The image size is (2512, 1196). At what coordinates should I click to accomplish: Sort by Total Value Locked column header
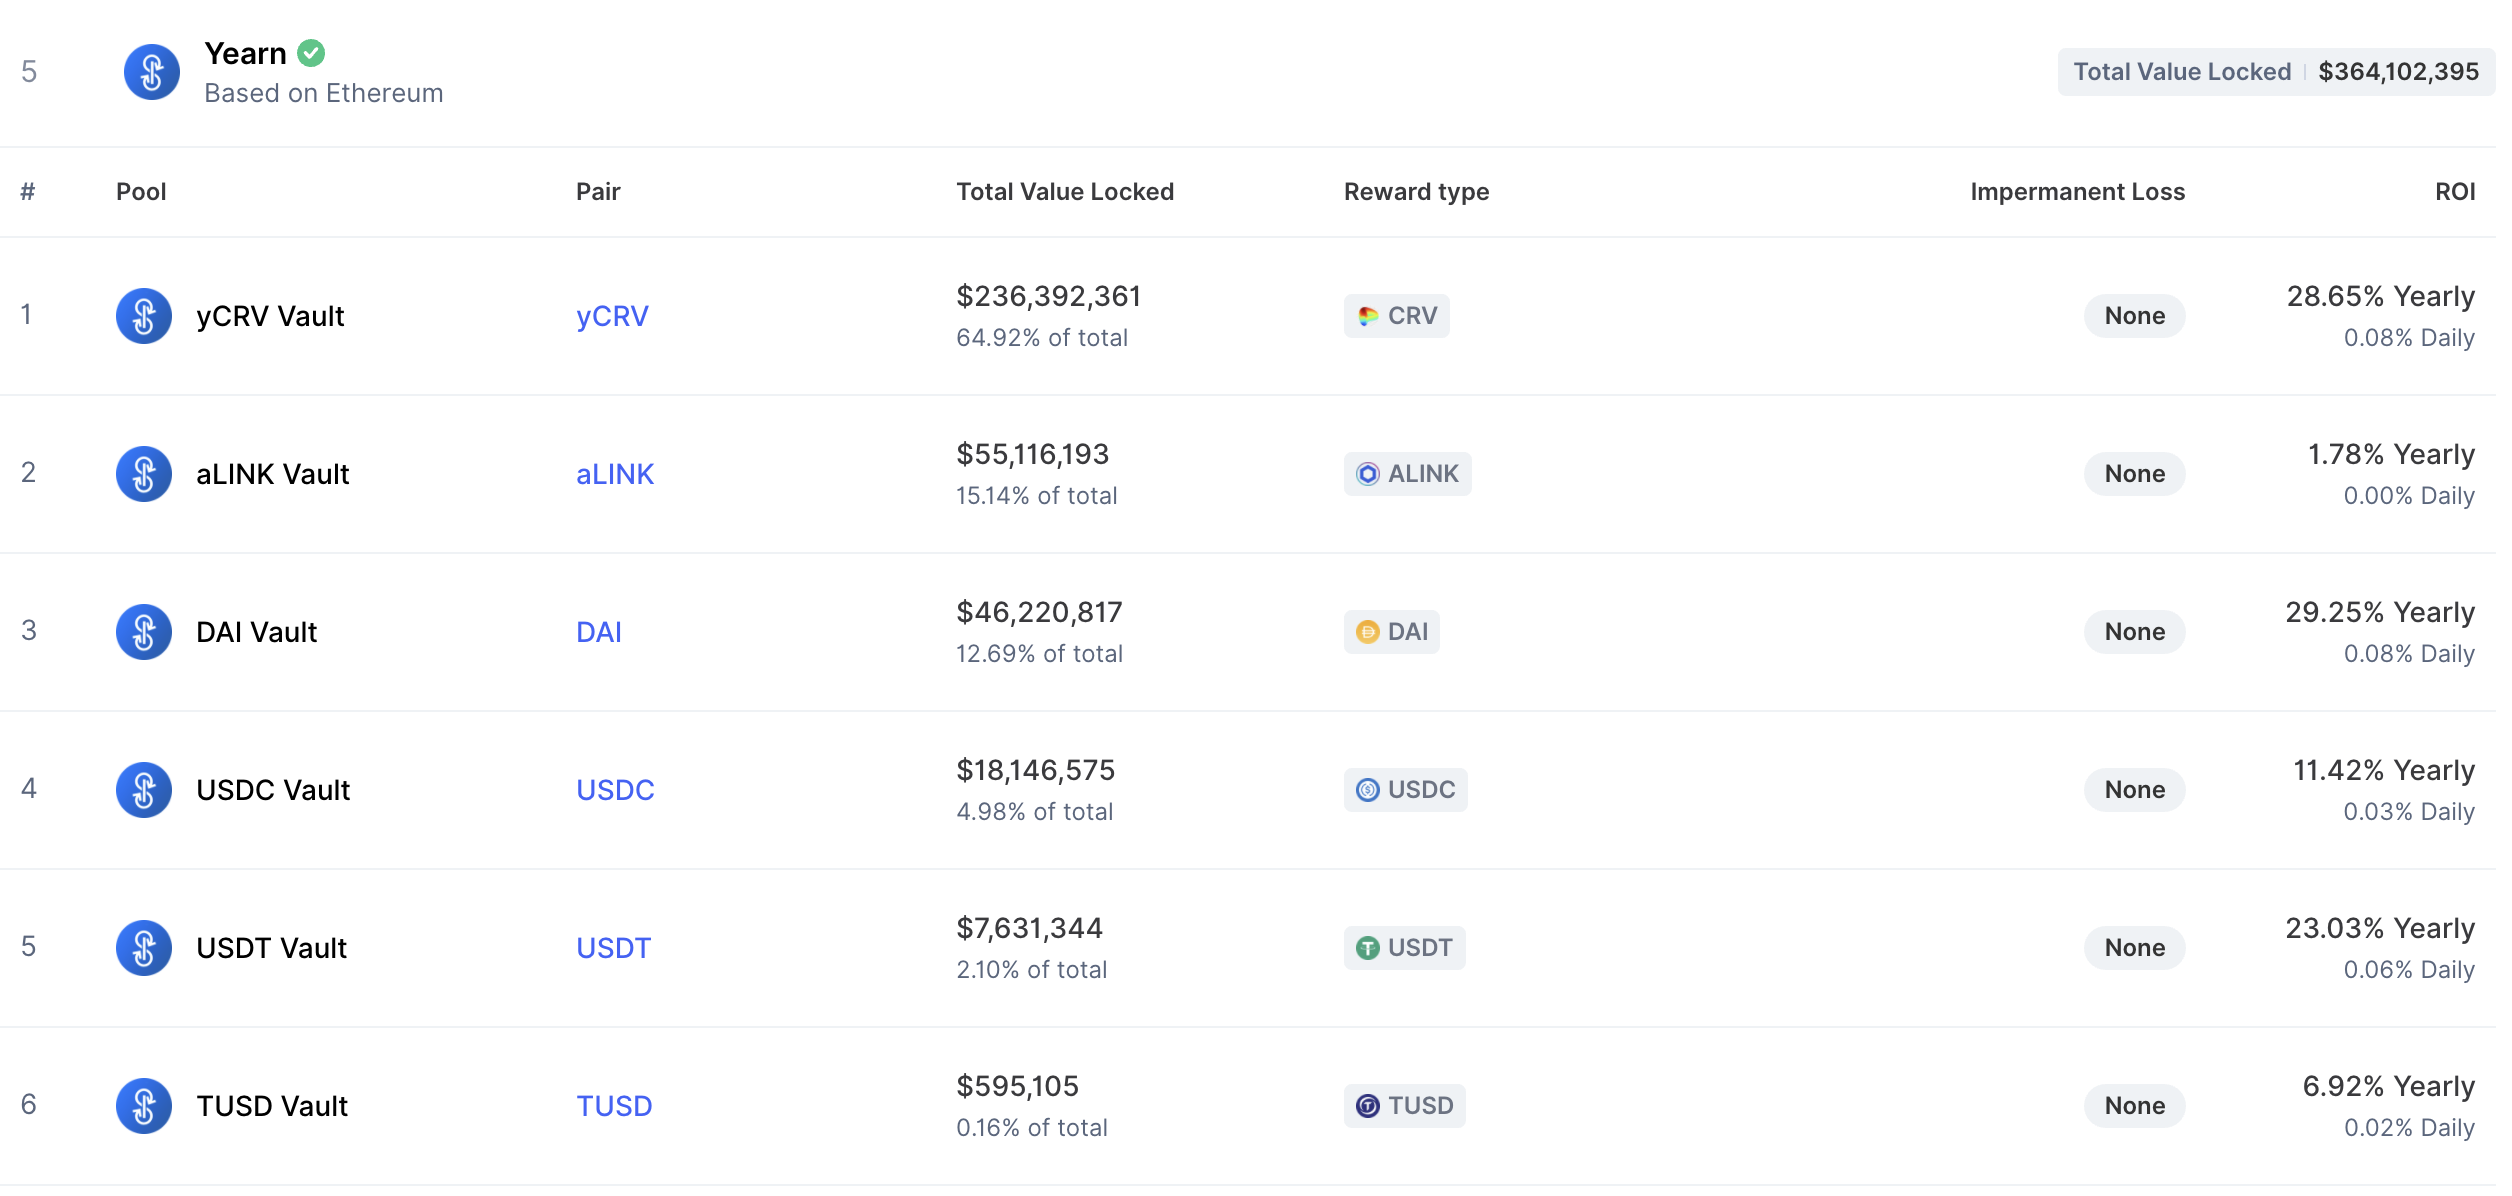pos(1064,192)
